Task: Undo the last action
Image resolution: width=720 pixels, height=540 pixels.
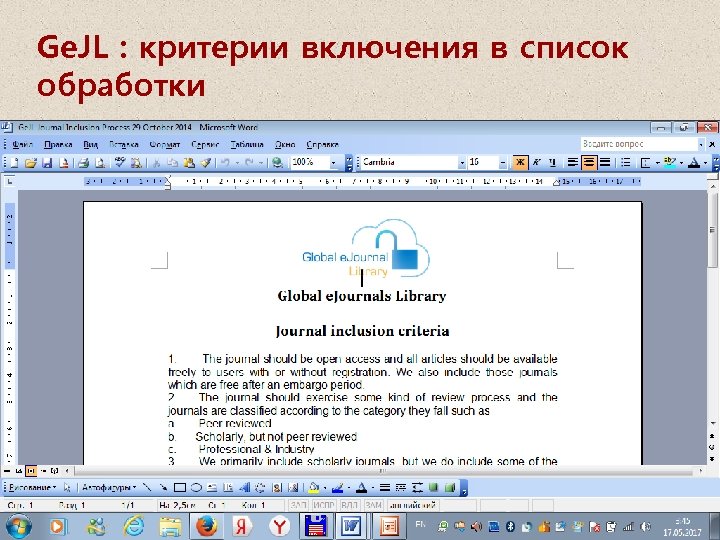Action: pyautogui.click(x=225, y=162)
